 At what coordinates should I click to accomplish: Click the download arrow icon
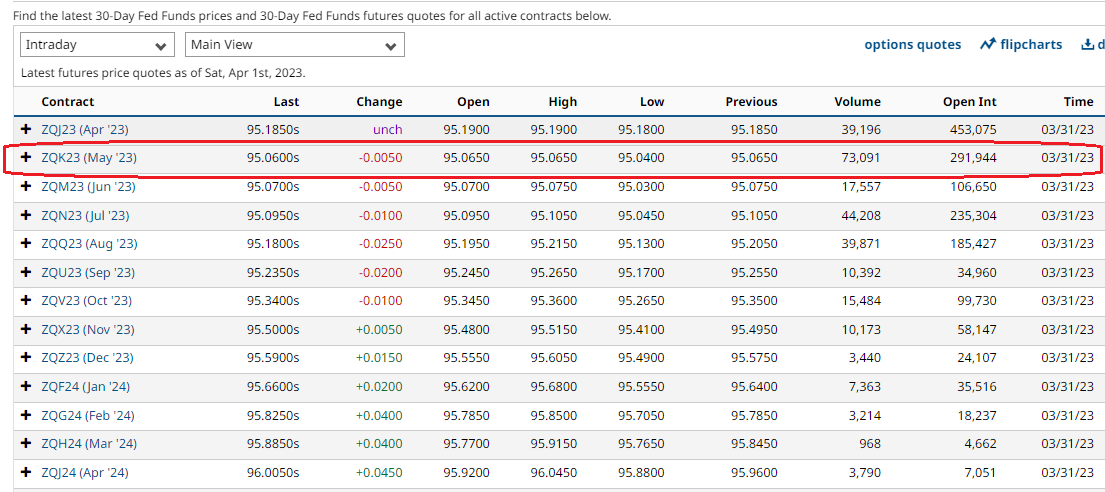coord(1087,44)
